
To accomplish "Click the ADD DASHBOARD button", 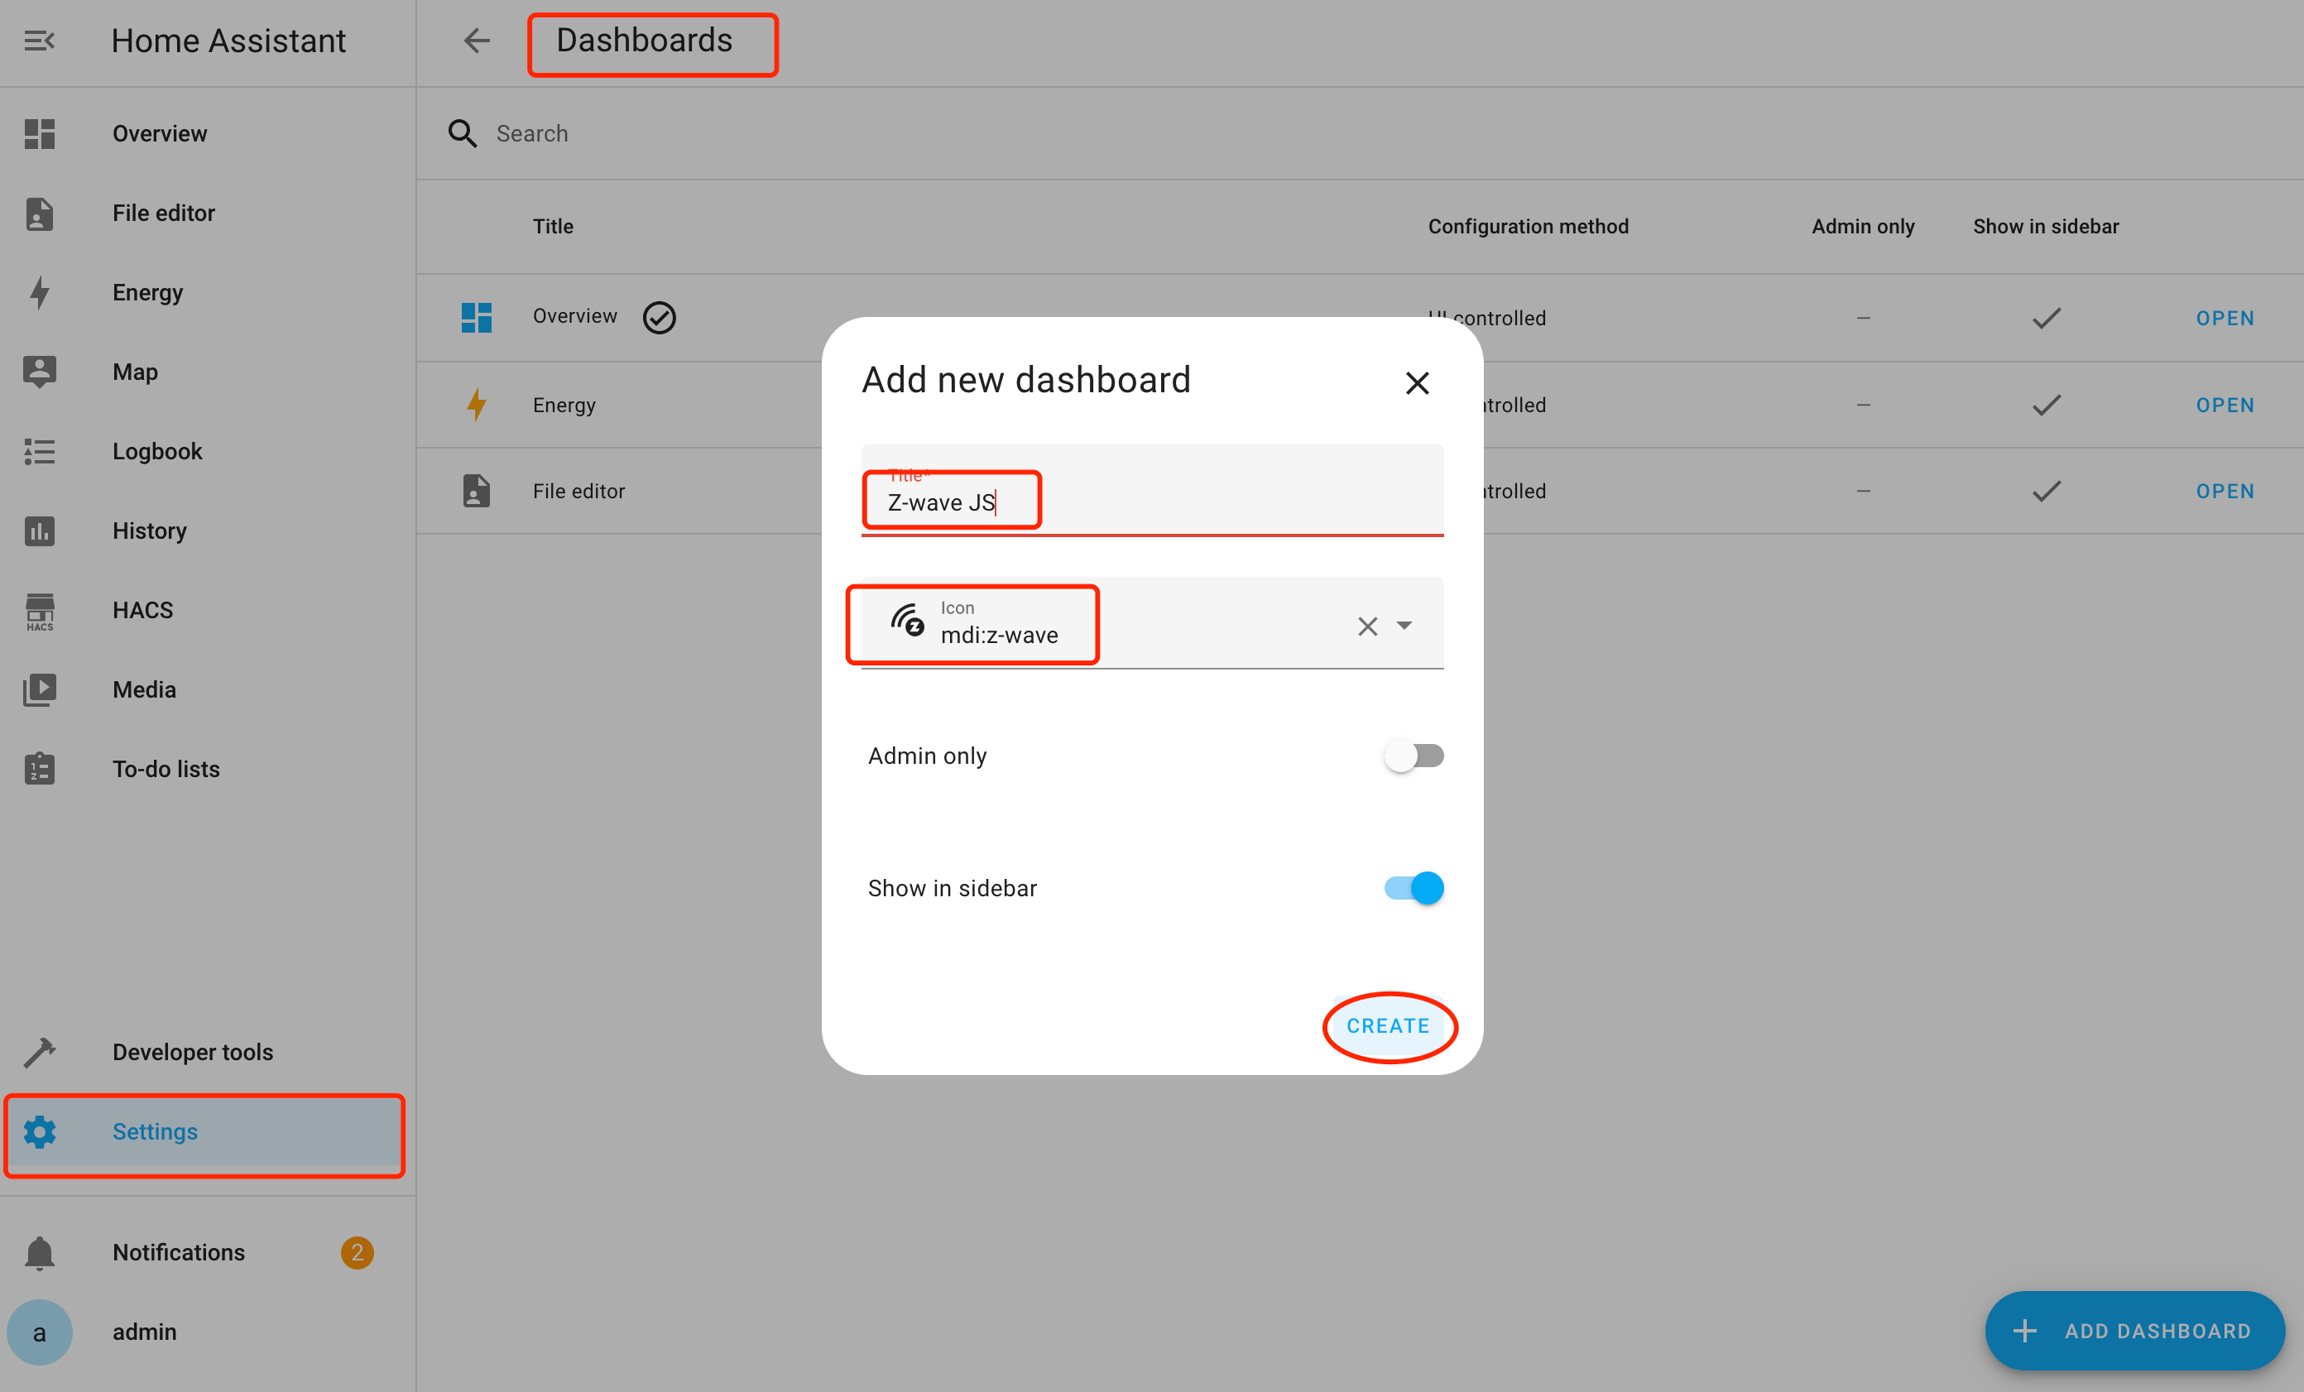I will point(2134,1331).
